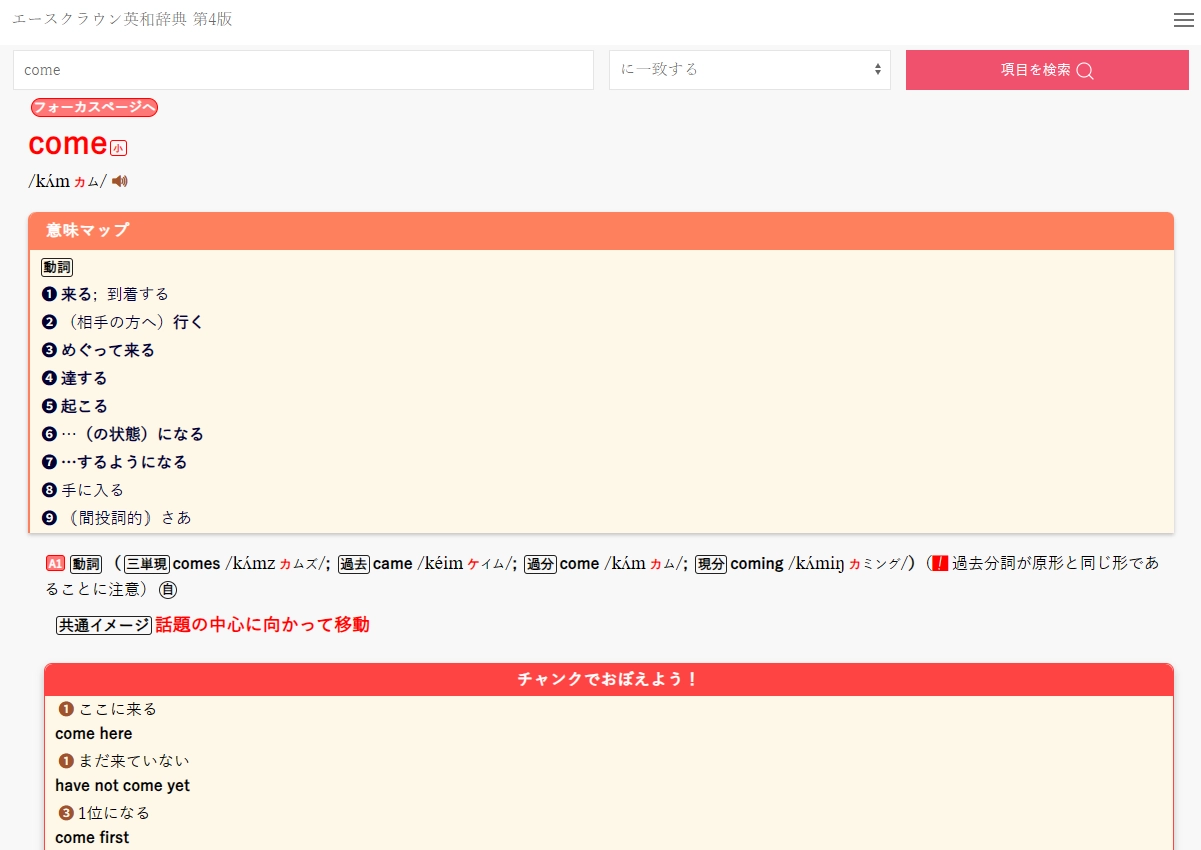
Task: Select meaning 4 達する
Action: 74,378
